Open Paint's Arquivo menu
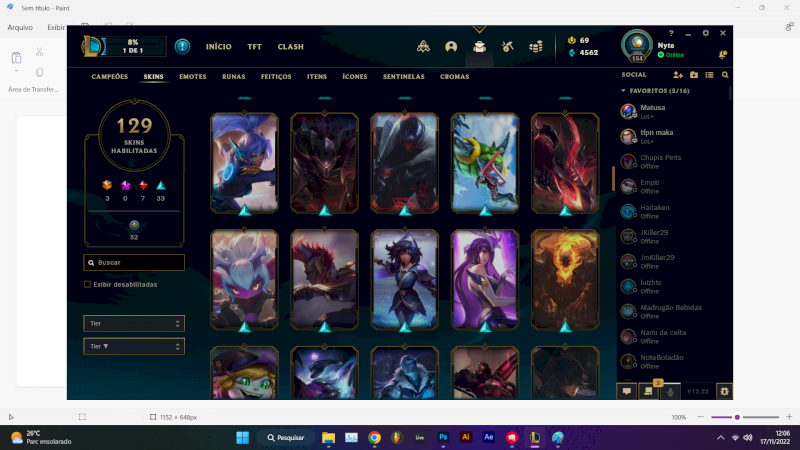This screenshot has width=800, height=450. click(x=20, y=28)
